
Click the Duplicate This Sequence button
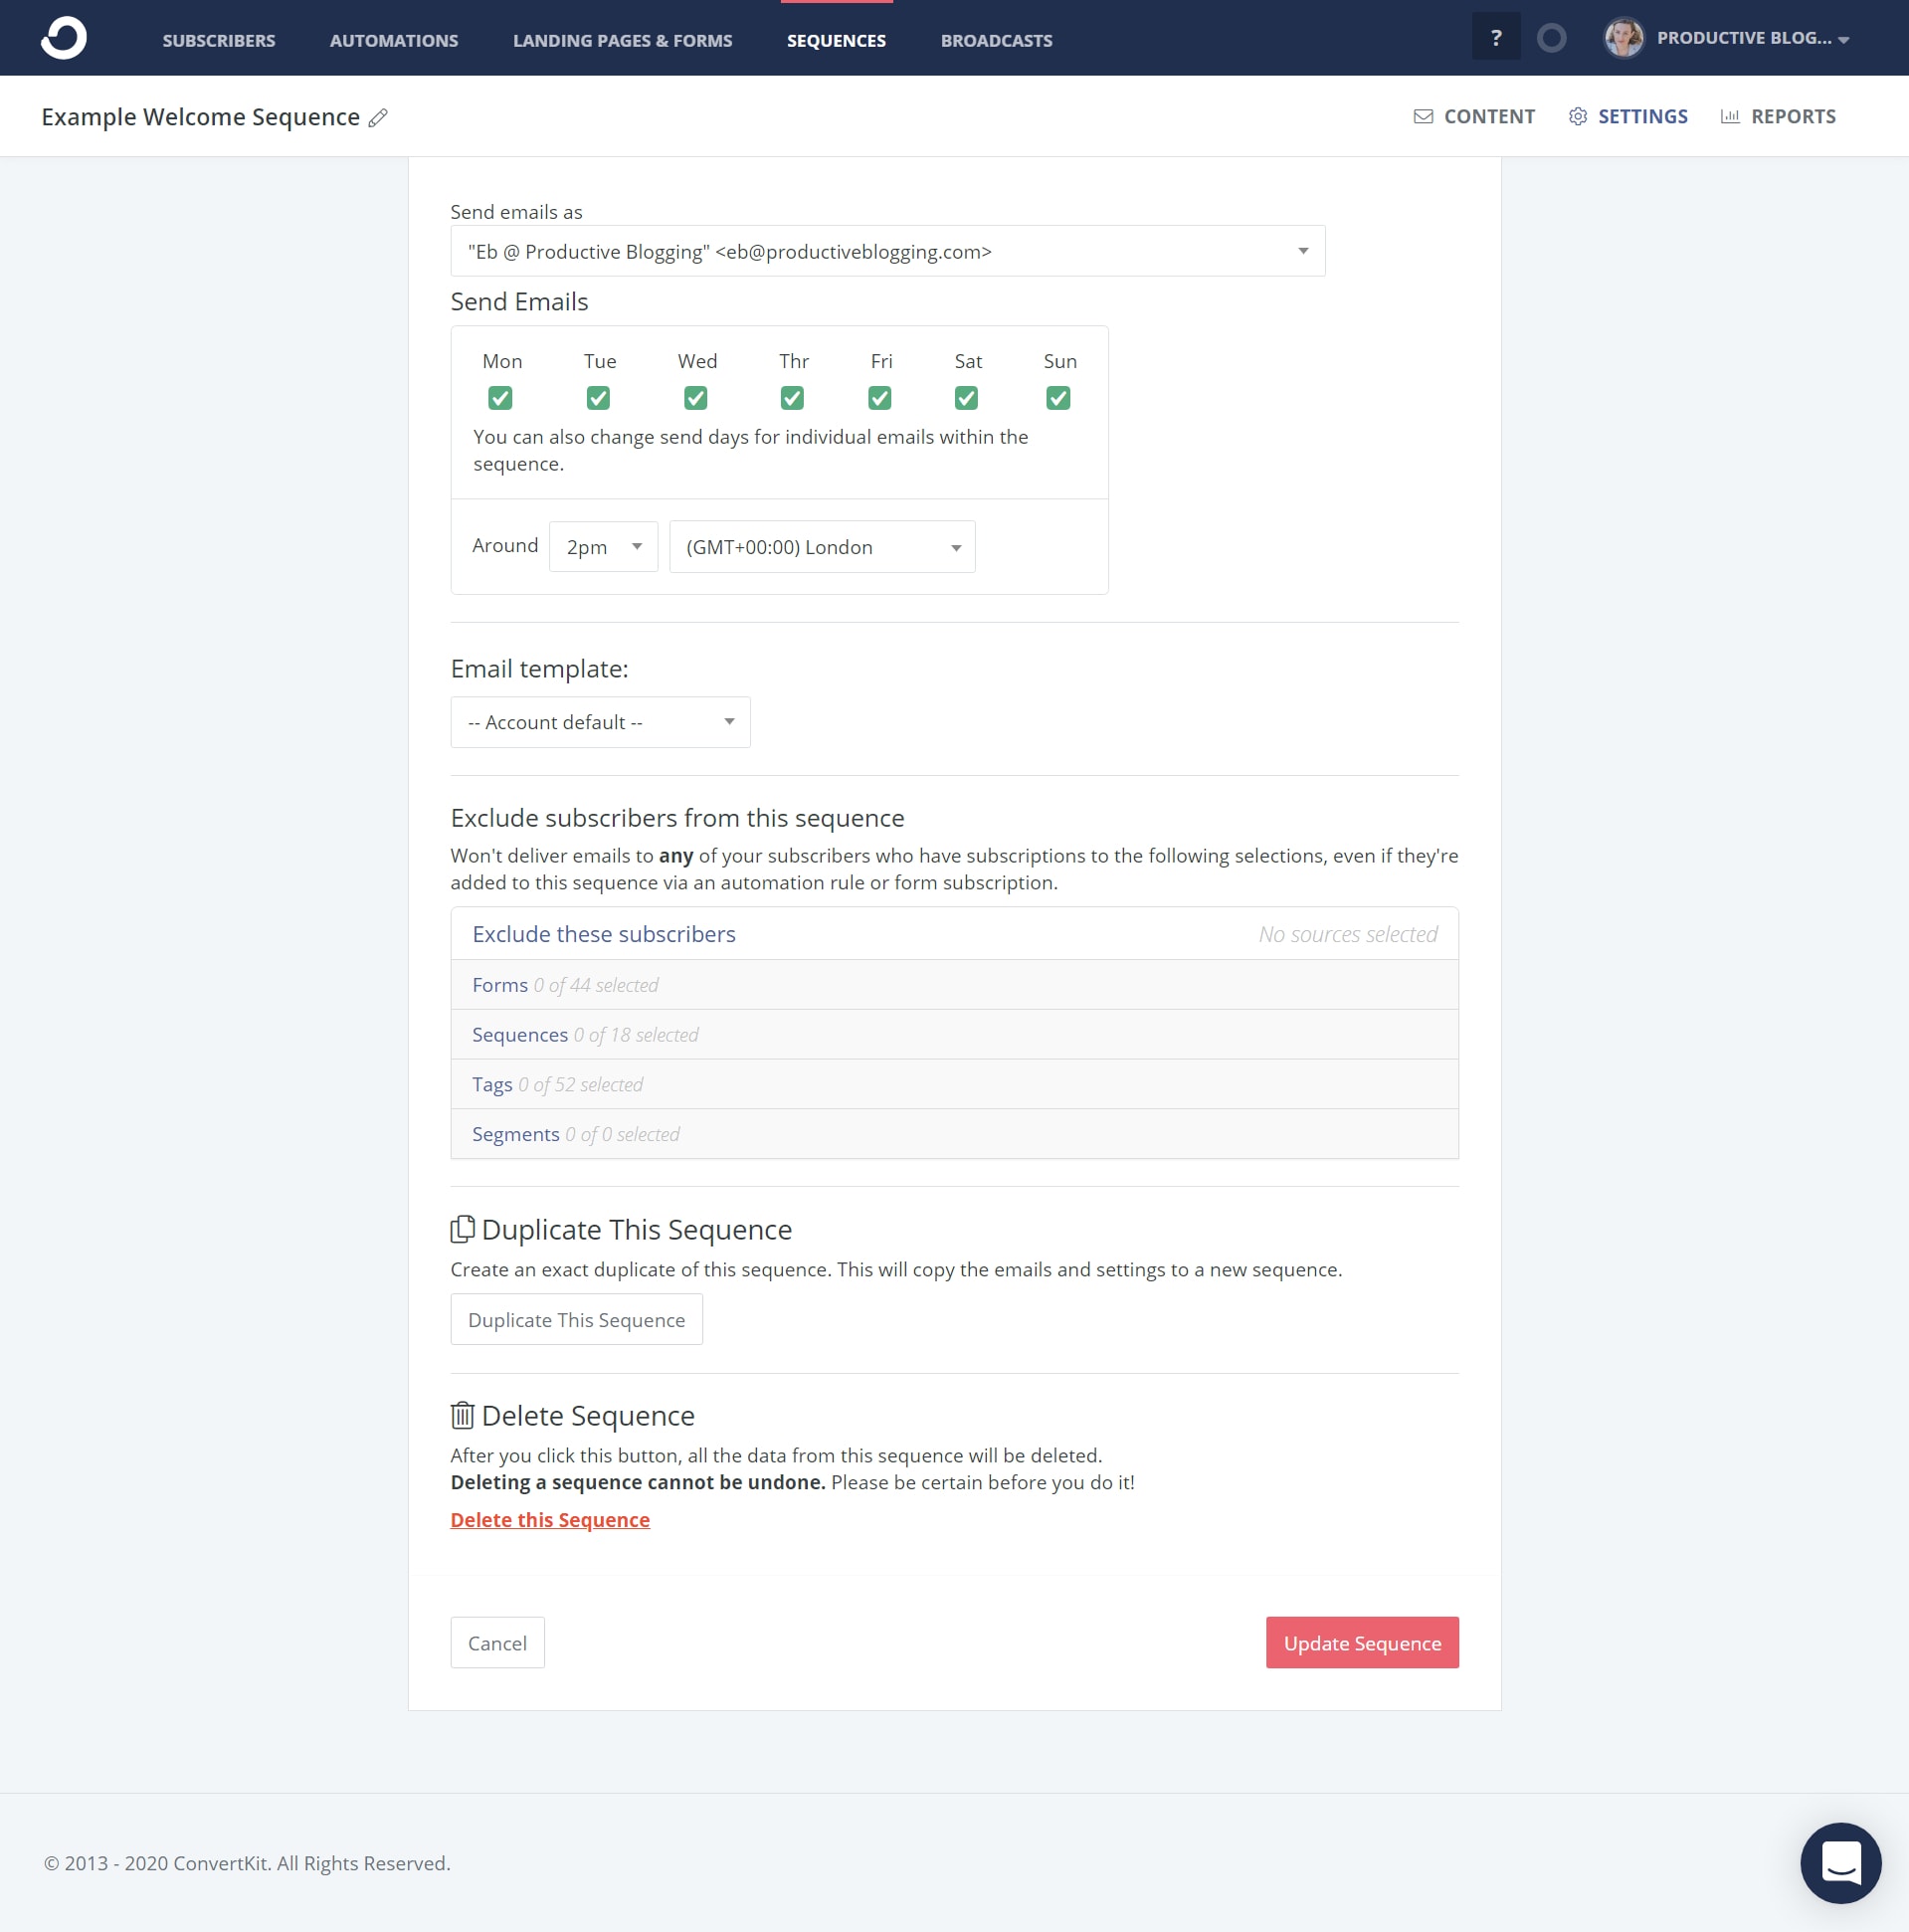pos(576,1319)
